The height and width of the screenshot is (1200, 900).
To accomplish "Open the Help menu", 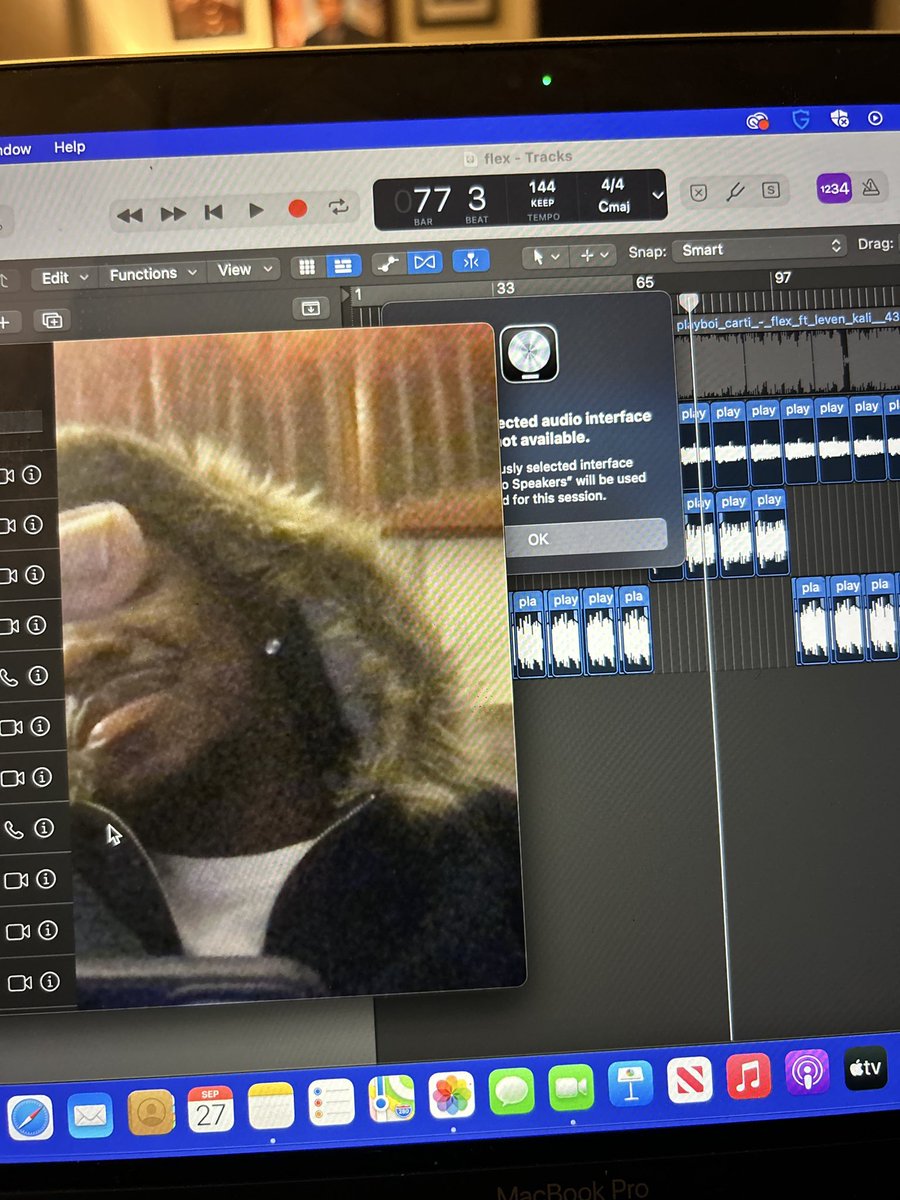I will pyautogui.click(x=69, y=147).
